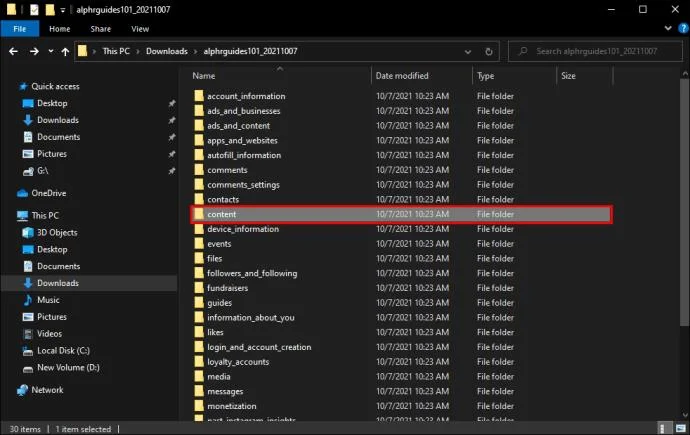This screenshot has height=435, width=690.
Task: Click the properties checkmark icon in title bar
Action: 34,10
